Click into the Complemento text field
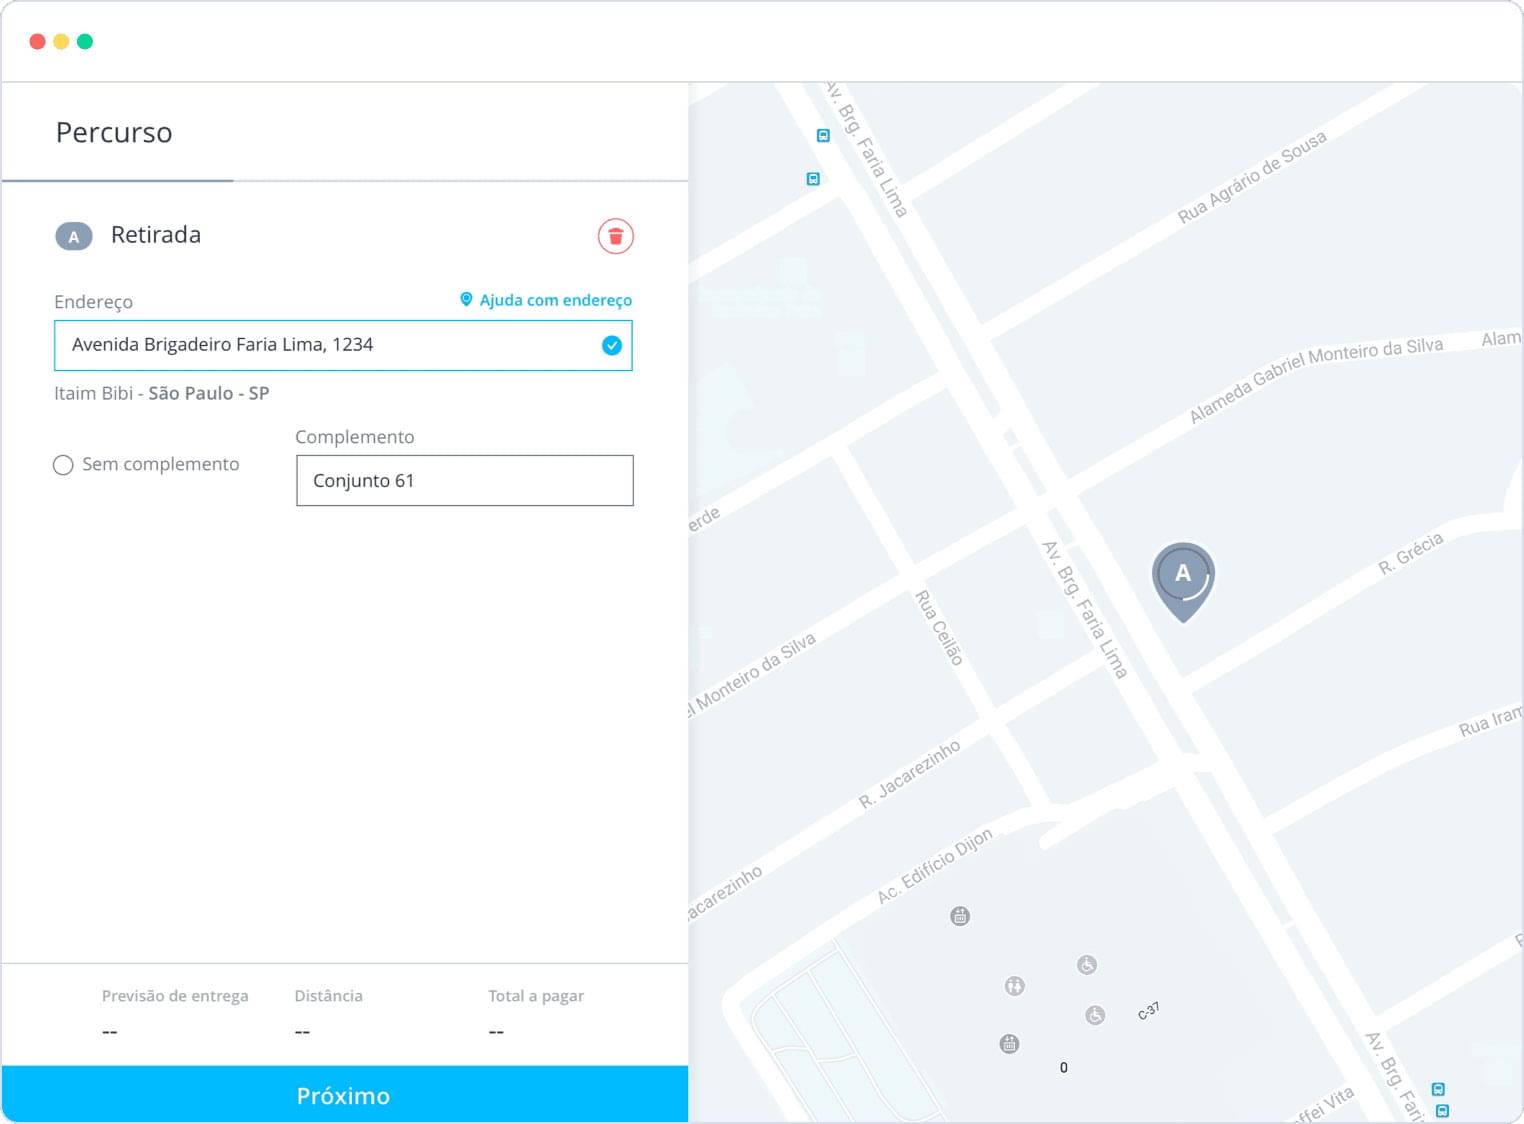 464,481
